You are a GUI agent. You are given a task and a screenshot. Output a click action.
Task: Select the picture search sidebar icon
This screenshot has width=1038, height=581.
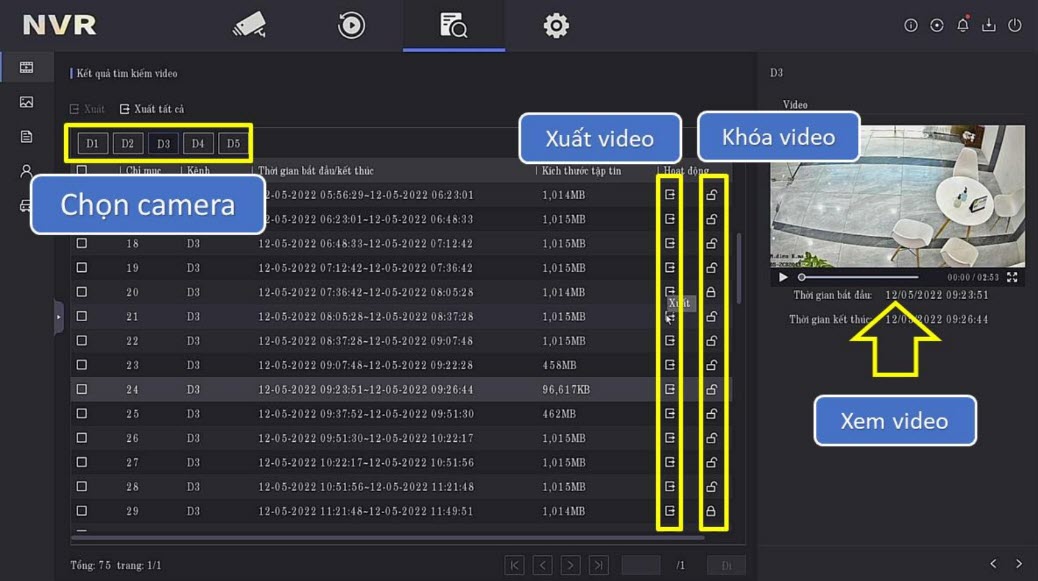[27, 102]
